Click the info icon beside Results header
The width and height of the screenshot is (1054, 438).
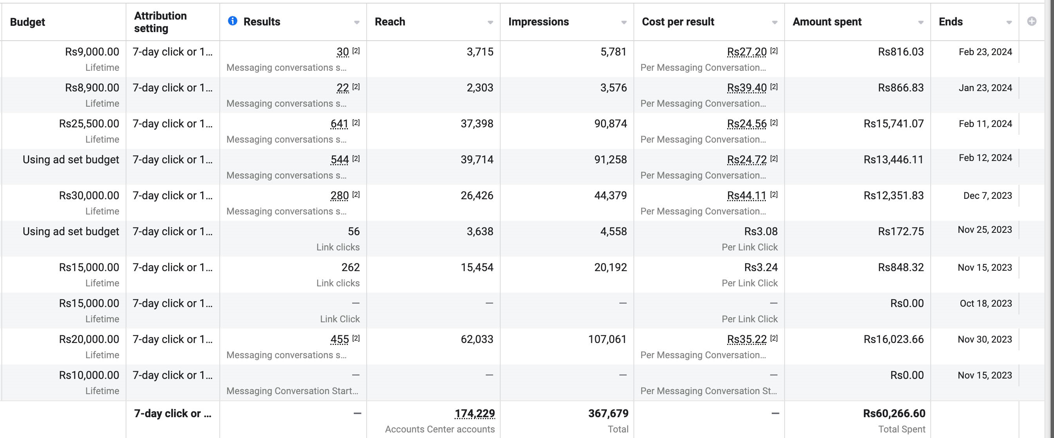pos(232,21)
